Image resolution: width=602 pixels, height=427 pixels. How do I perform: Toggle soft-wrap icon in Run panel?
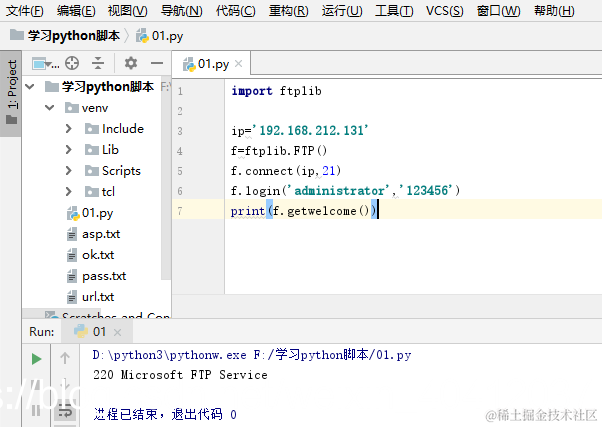[65, 412]
